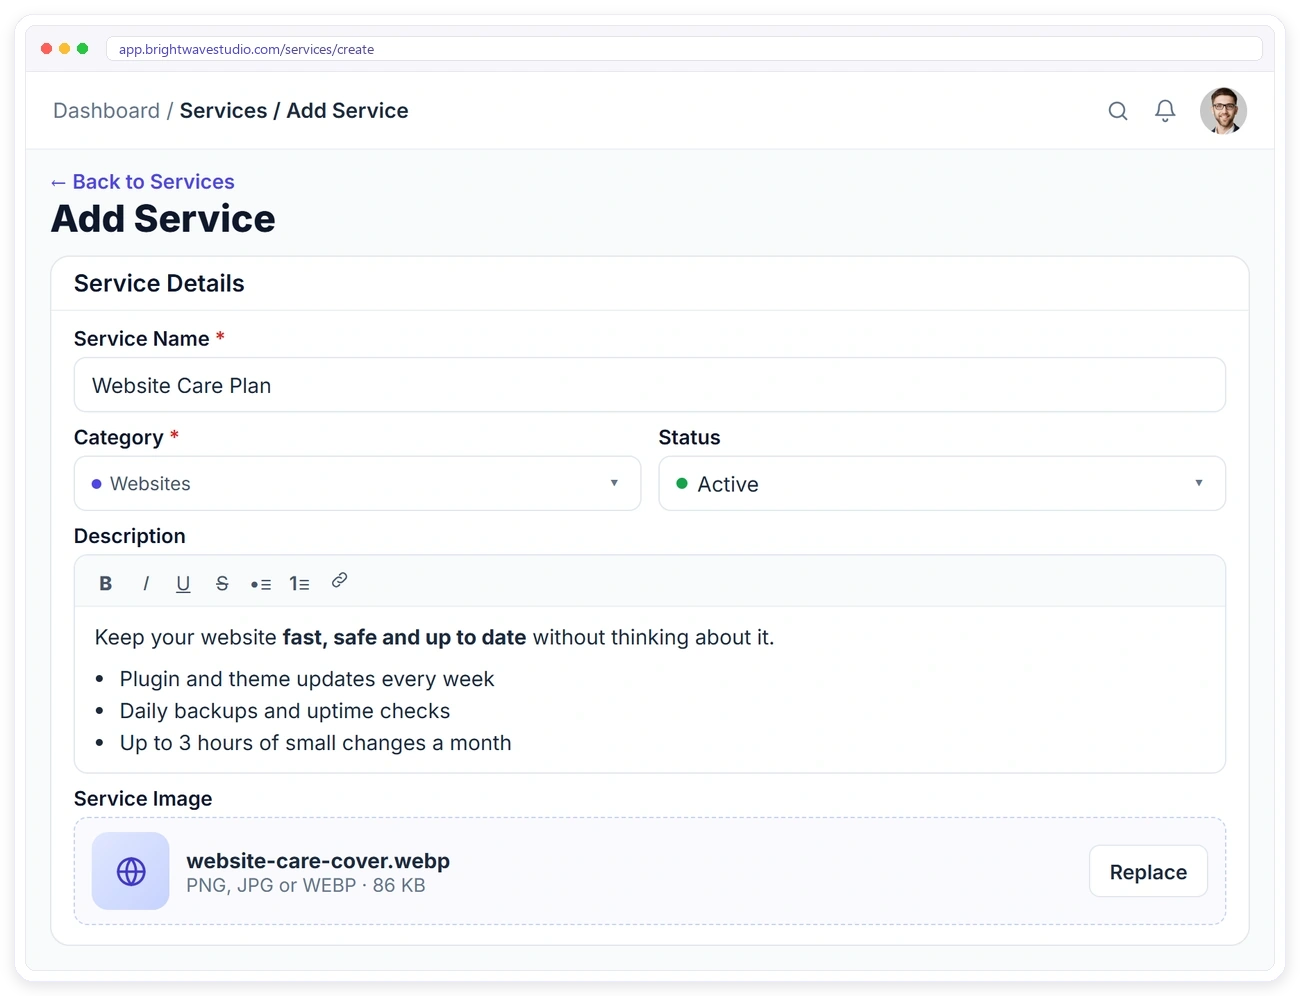Insert a numbered list in description
This screenshot has width=1300, height=996.
tap(299, 583)
